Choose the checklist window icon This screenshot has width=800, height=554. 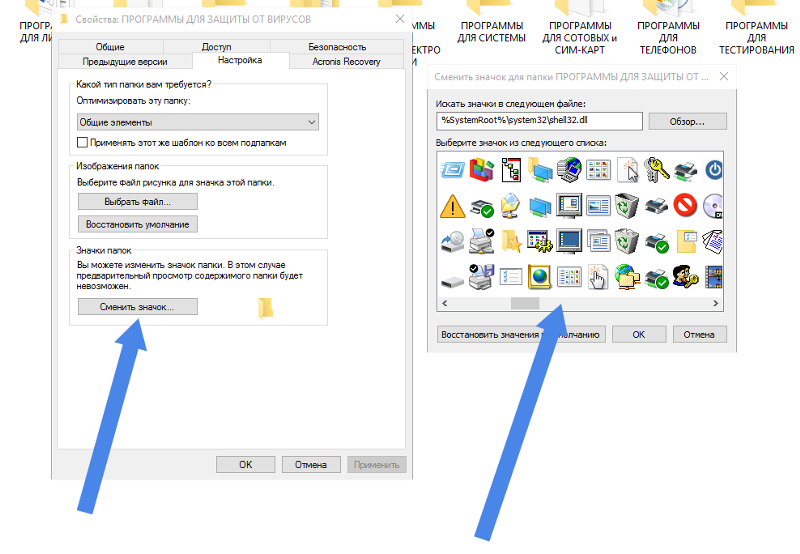coord(511,277)
